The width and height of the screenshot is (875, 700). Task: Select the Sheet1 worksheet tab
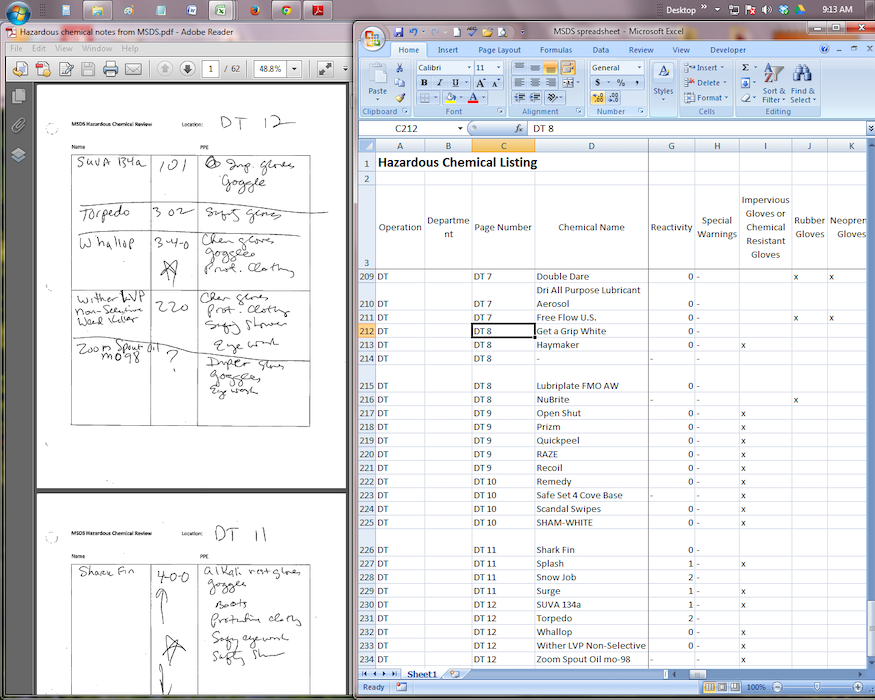coord(422,674)
